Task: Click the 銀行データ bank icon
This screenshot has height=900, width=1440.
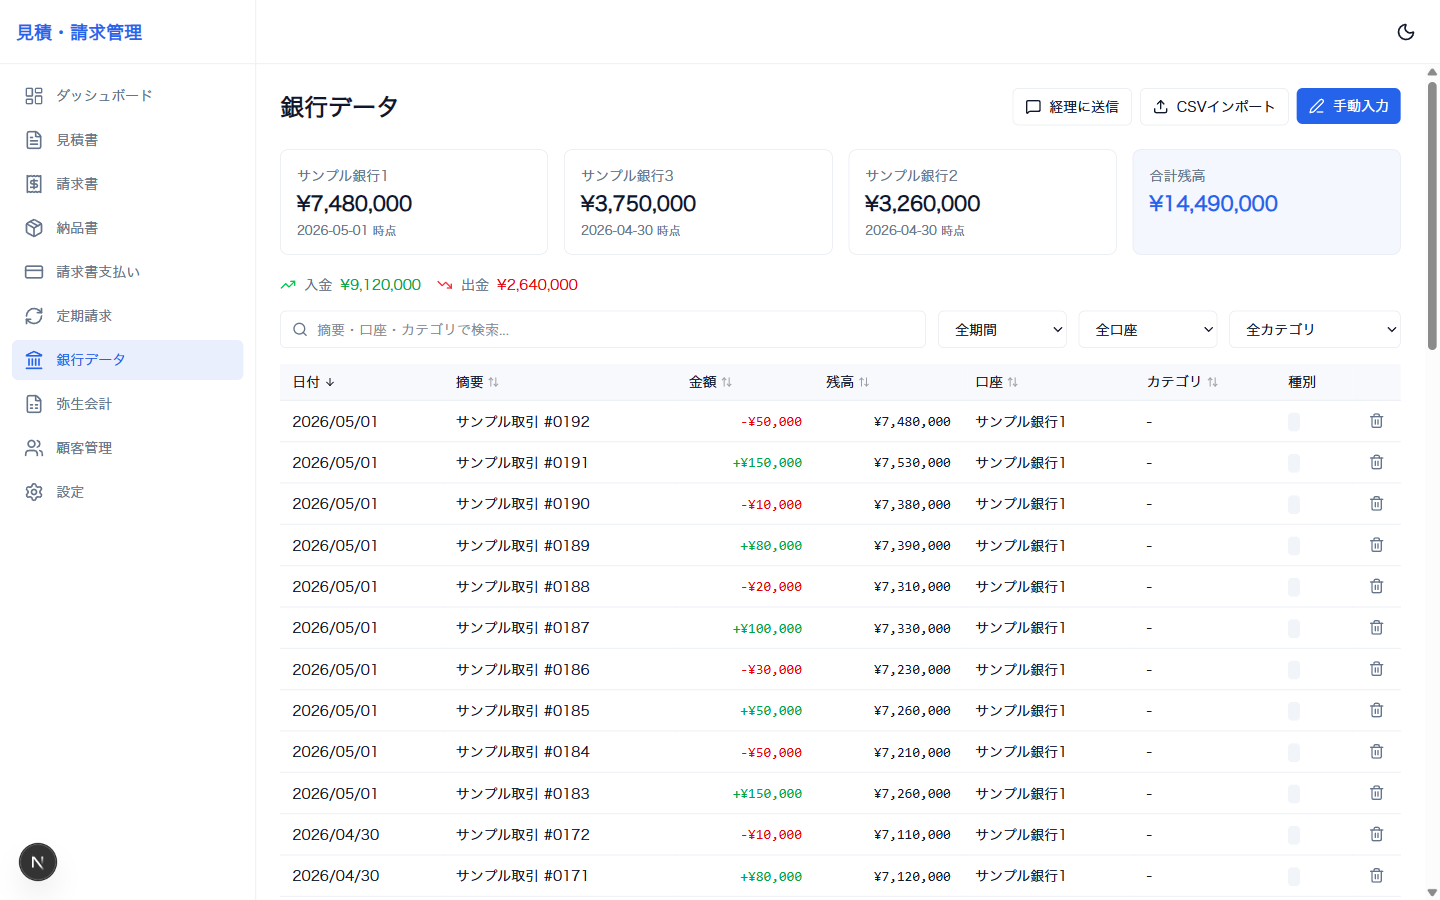Action: tap(34, 360)
